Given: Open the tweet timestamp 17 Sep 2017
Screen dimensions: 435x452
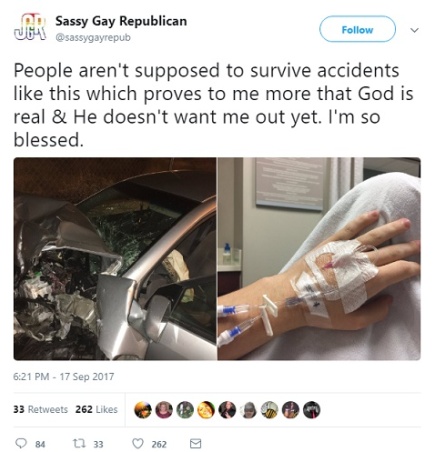Looking at the screenshot, I should point(64,377).
